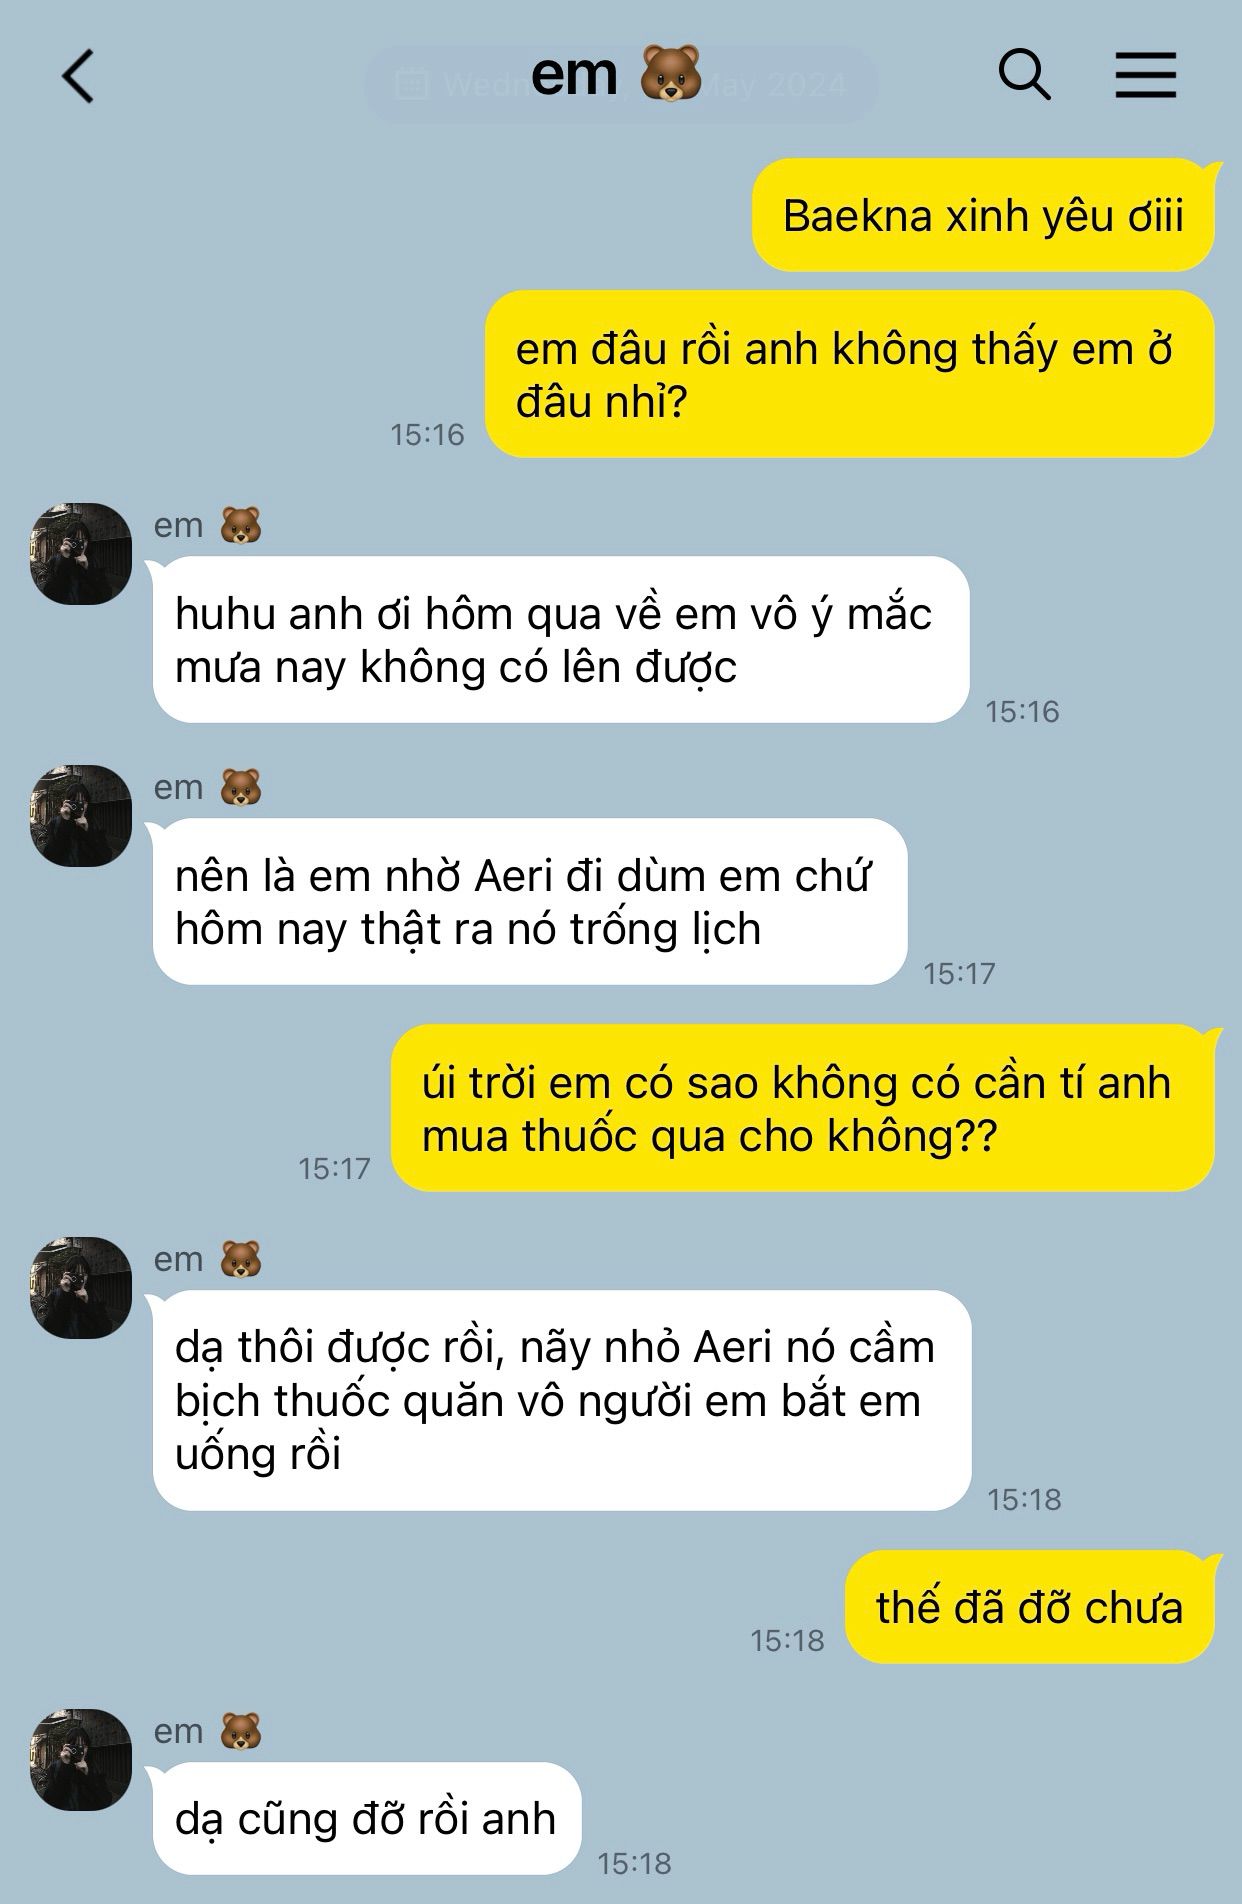Viewport: 1242px width, 1904px height.
Task: Open the chat search magnifier
Action: pyautogui.click(x=1025, y=75)
